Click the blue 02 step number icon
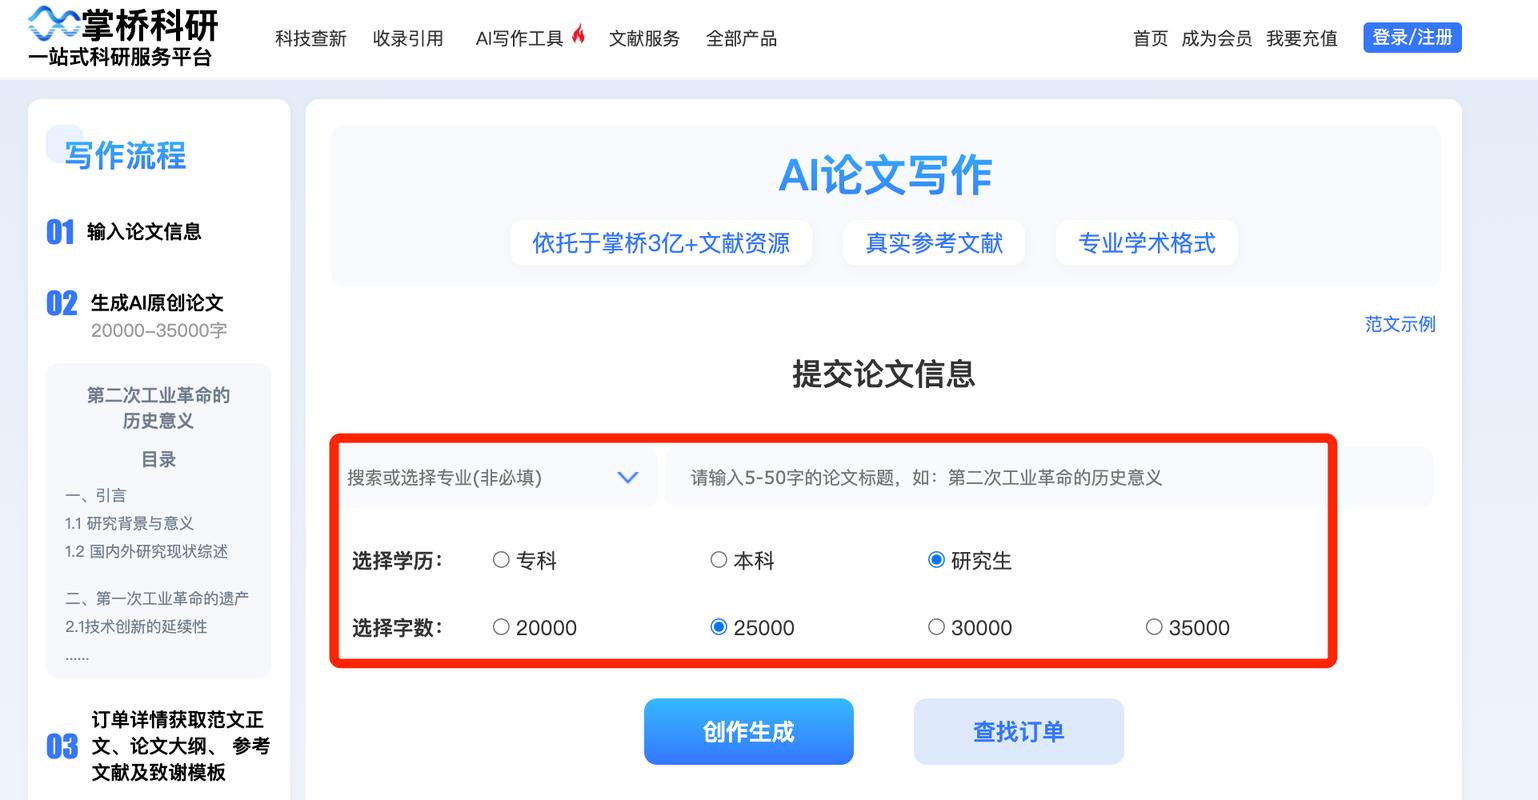The height and width of the screenshot is (800, 1538). pyautogui.click(x=62, y=303)
